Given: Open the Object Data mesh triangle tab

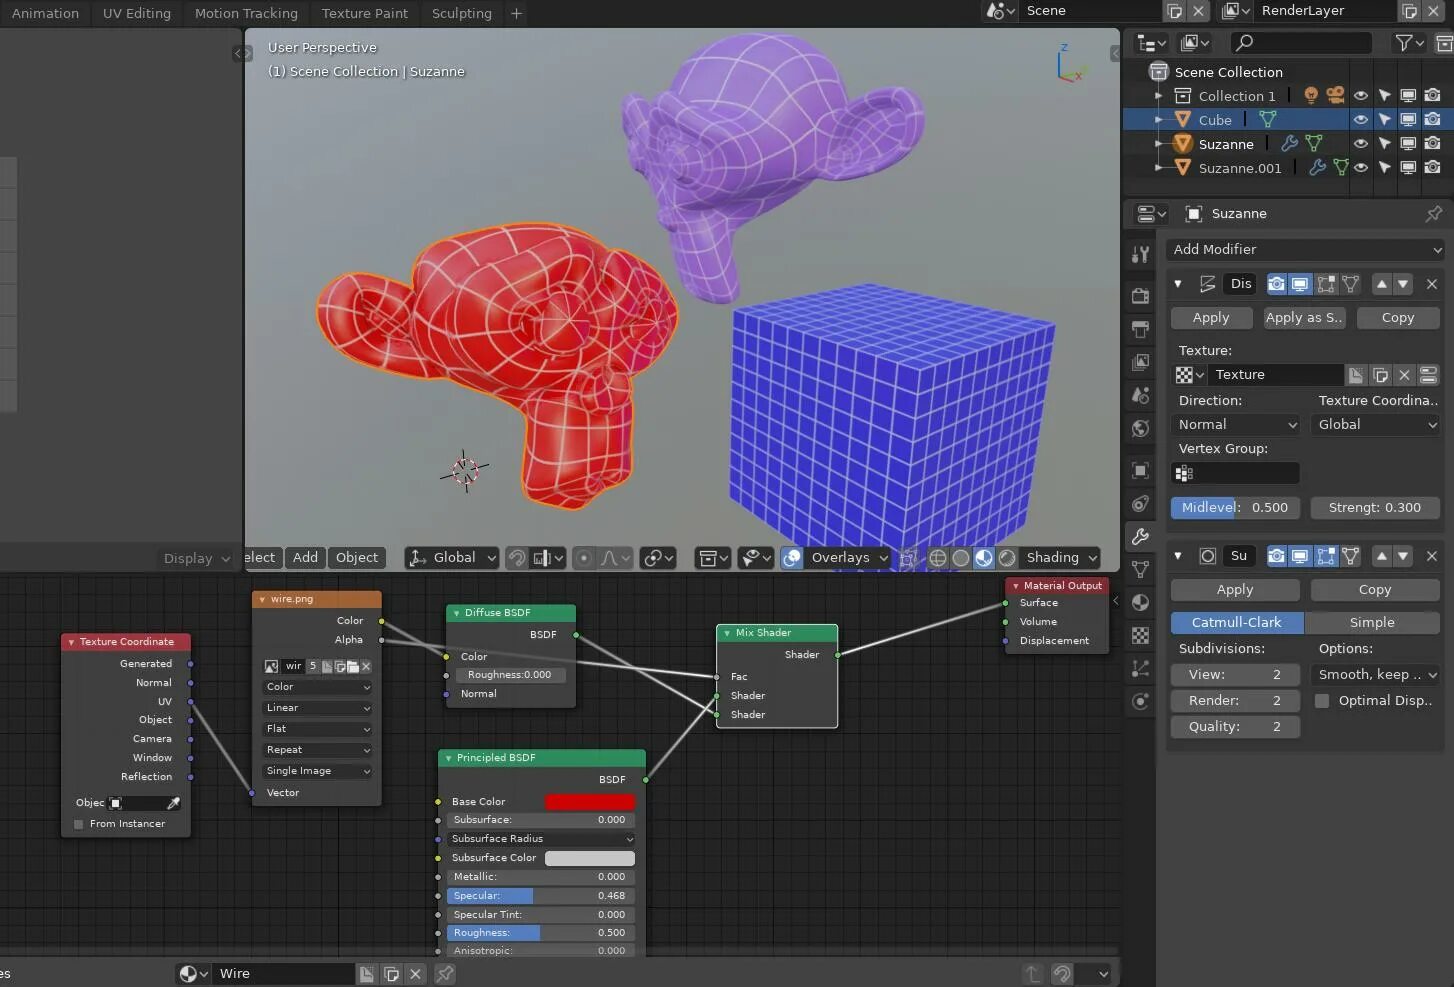Looking at the screenshot, I should (1140, 569).
